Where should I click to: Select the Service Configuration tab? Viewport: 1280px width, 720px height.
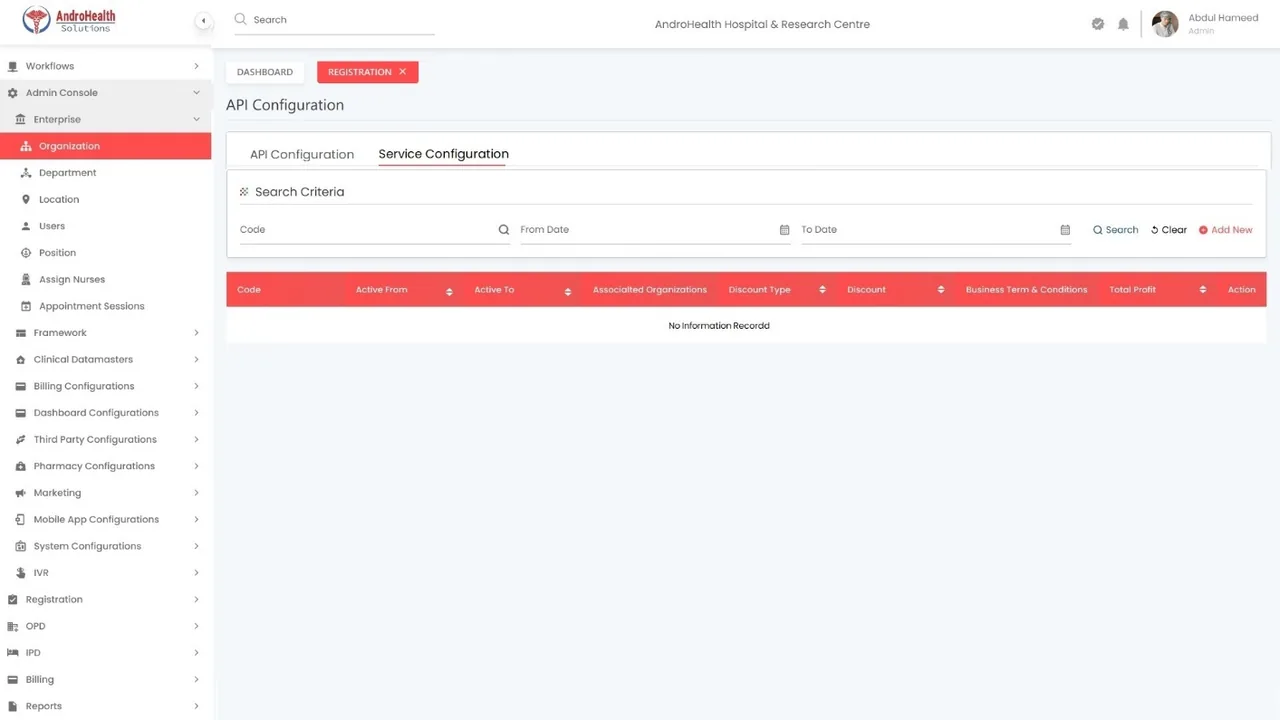point(443,154)
